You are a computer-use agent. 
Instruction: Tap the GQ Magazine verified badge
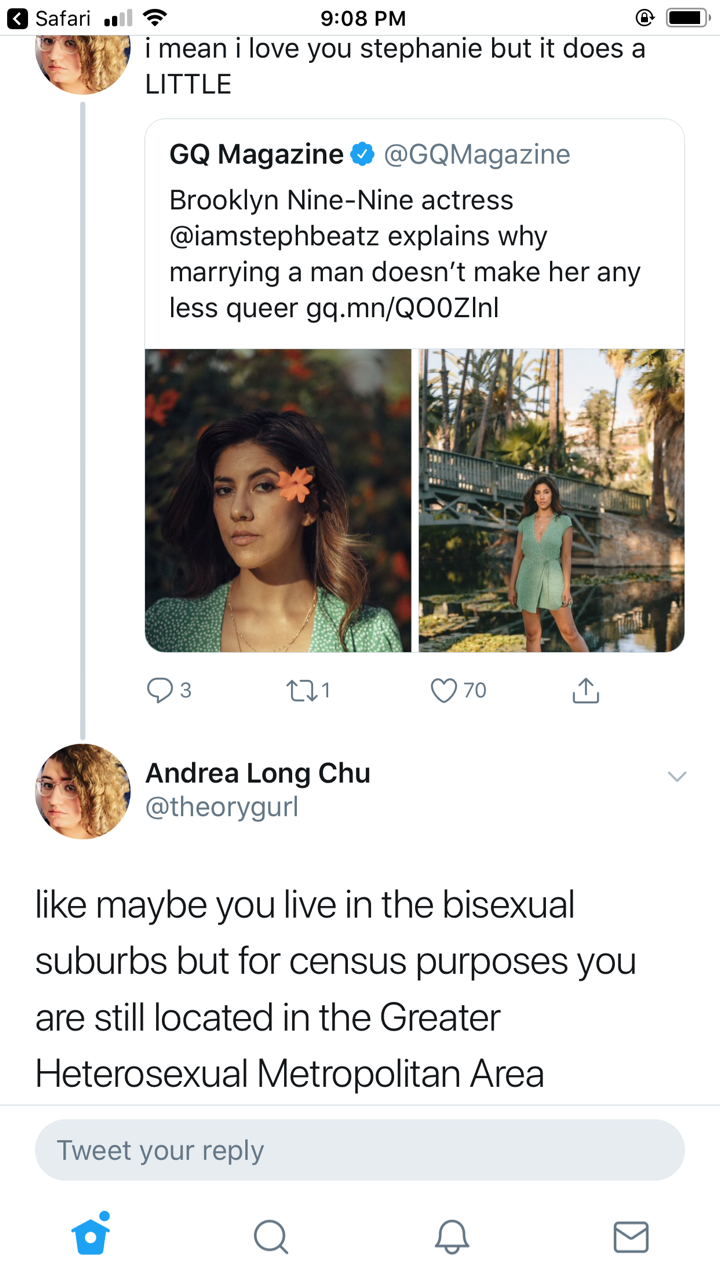[x=362, y=154]
